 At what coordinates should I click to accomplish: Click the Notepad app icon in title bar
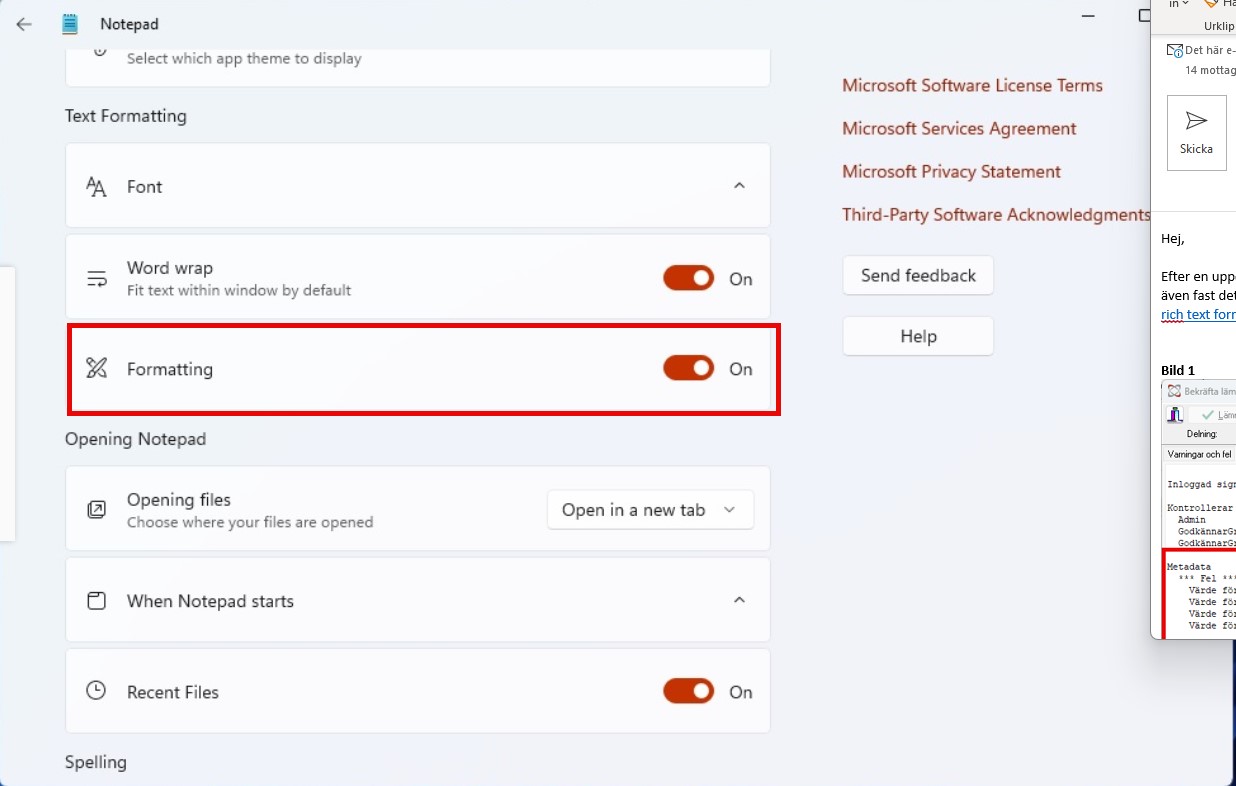[x=69, y=24]
